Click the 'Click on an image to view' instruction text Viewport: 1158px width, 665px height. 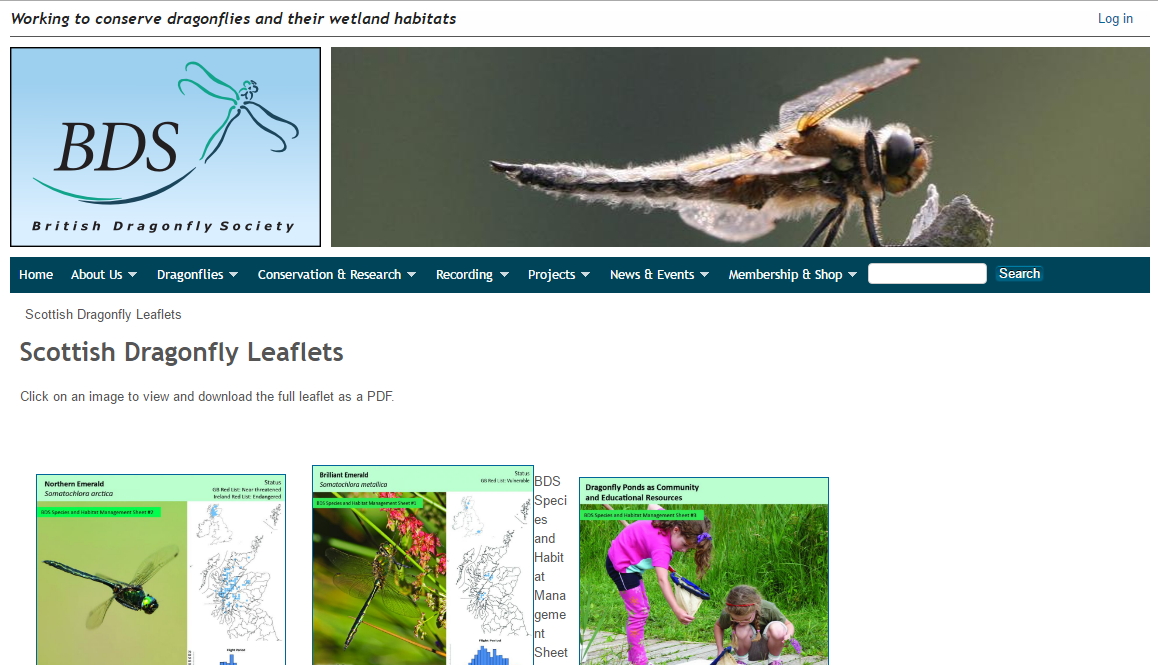207,397
